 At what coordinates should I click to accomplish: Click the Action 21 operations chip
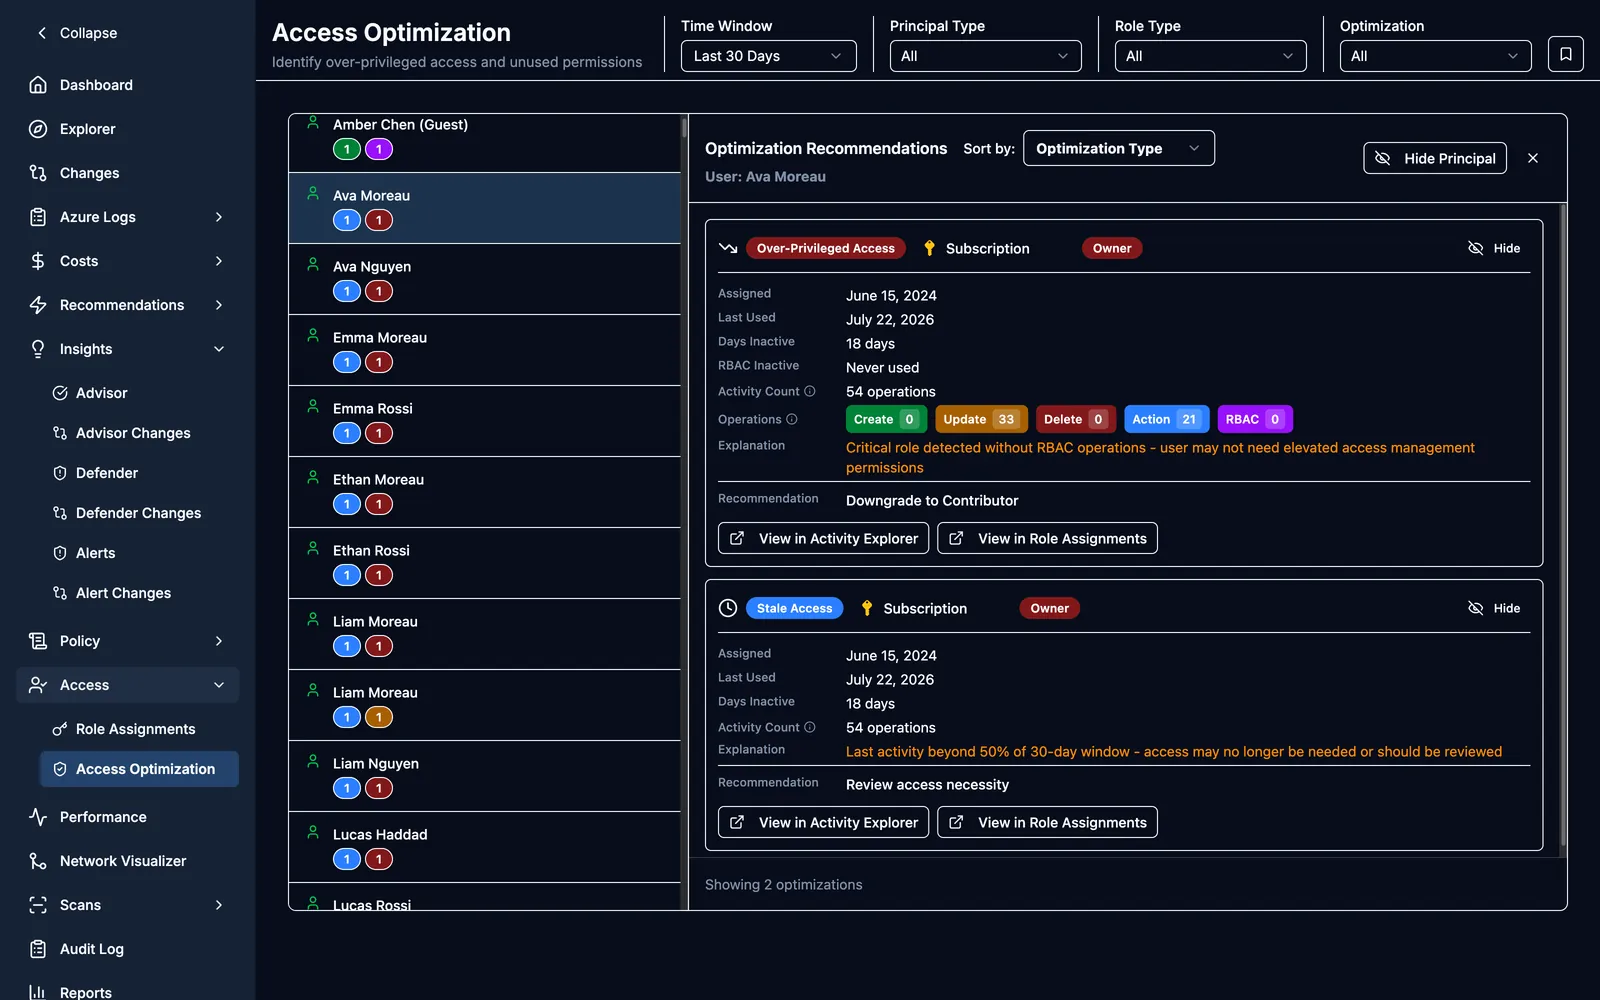pos(1166,419)
